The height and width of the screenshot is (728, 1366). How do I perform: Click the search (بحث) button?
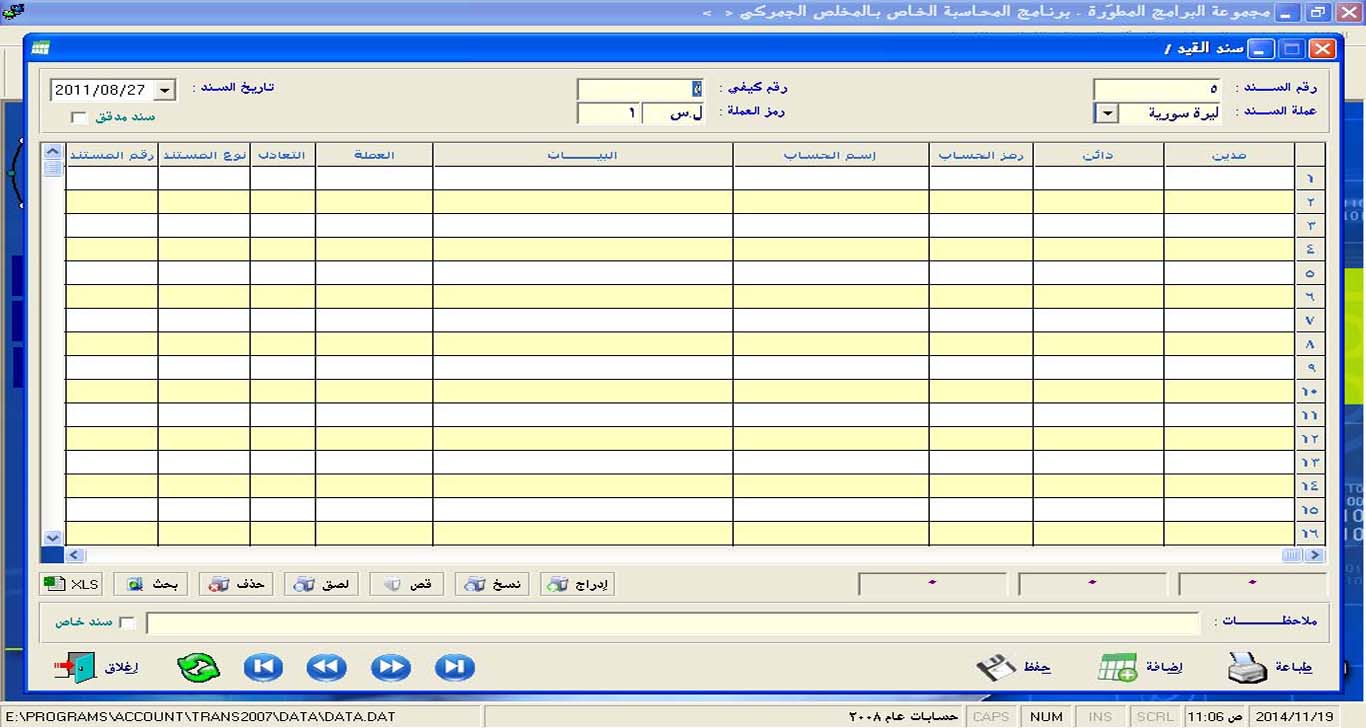click(151, 584)
